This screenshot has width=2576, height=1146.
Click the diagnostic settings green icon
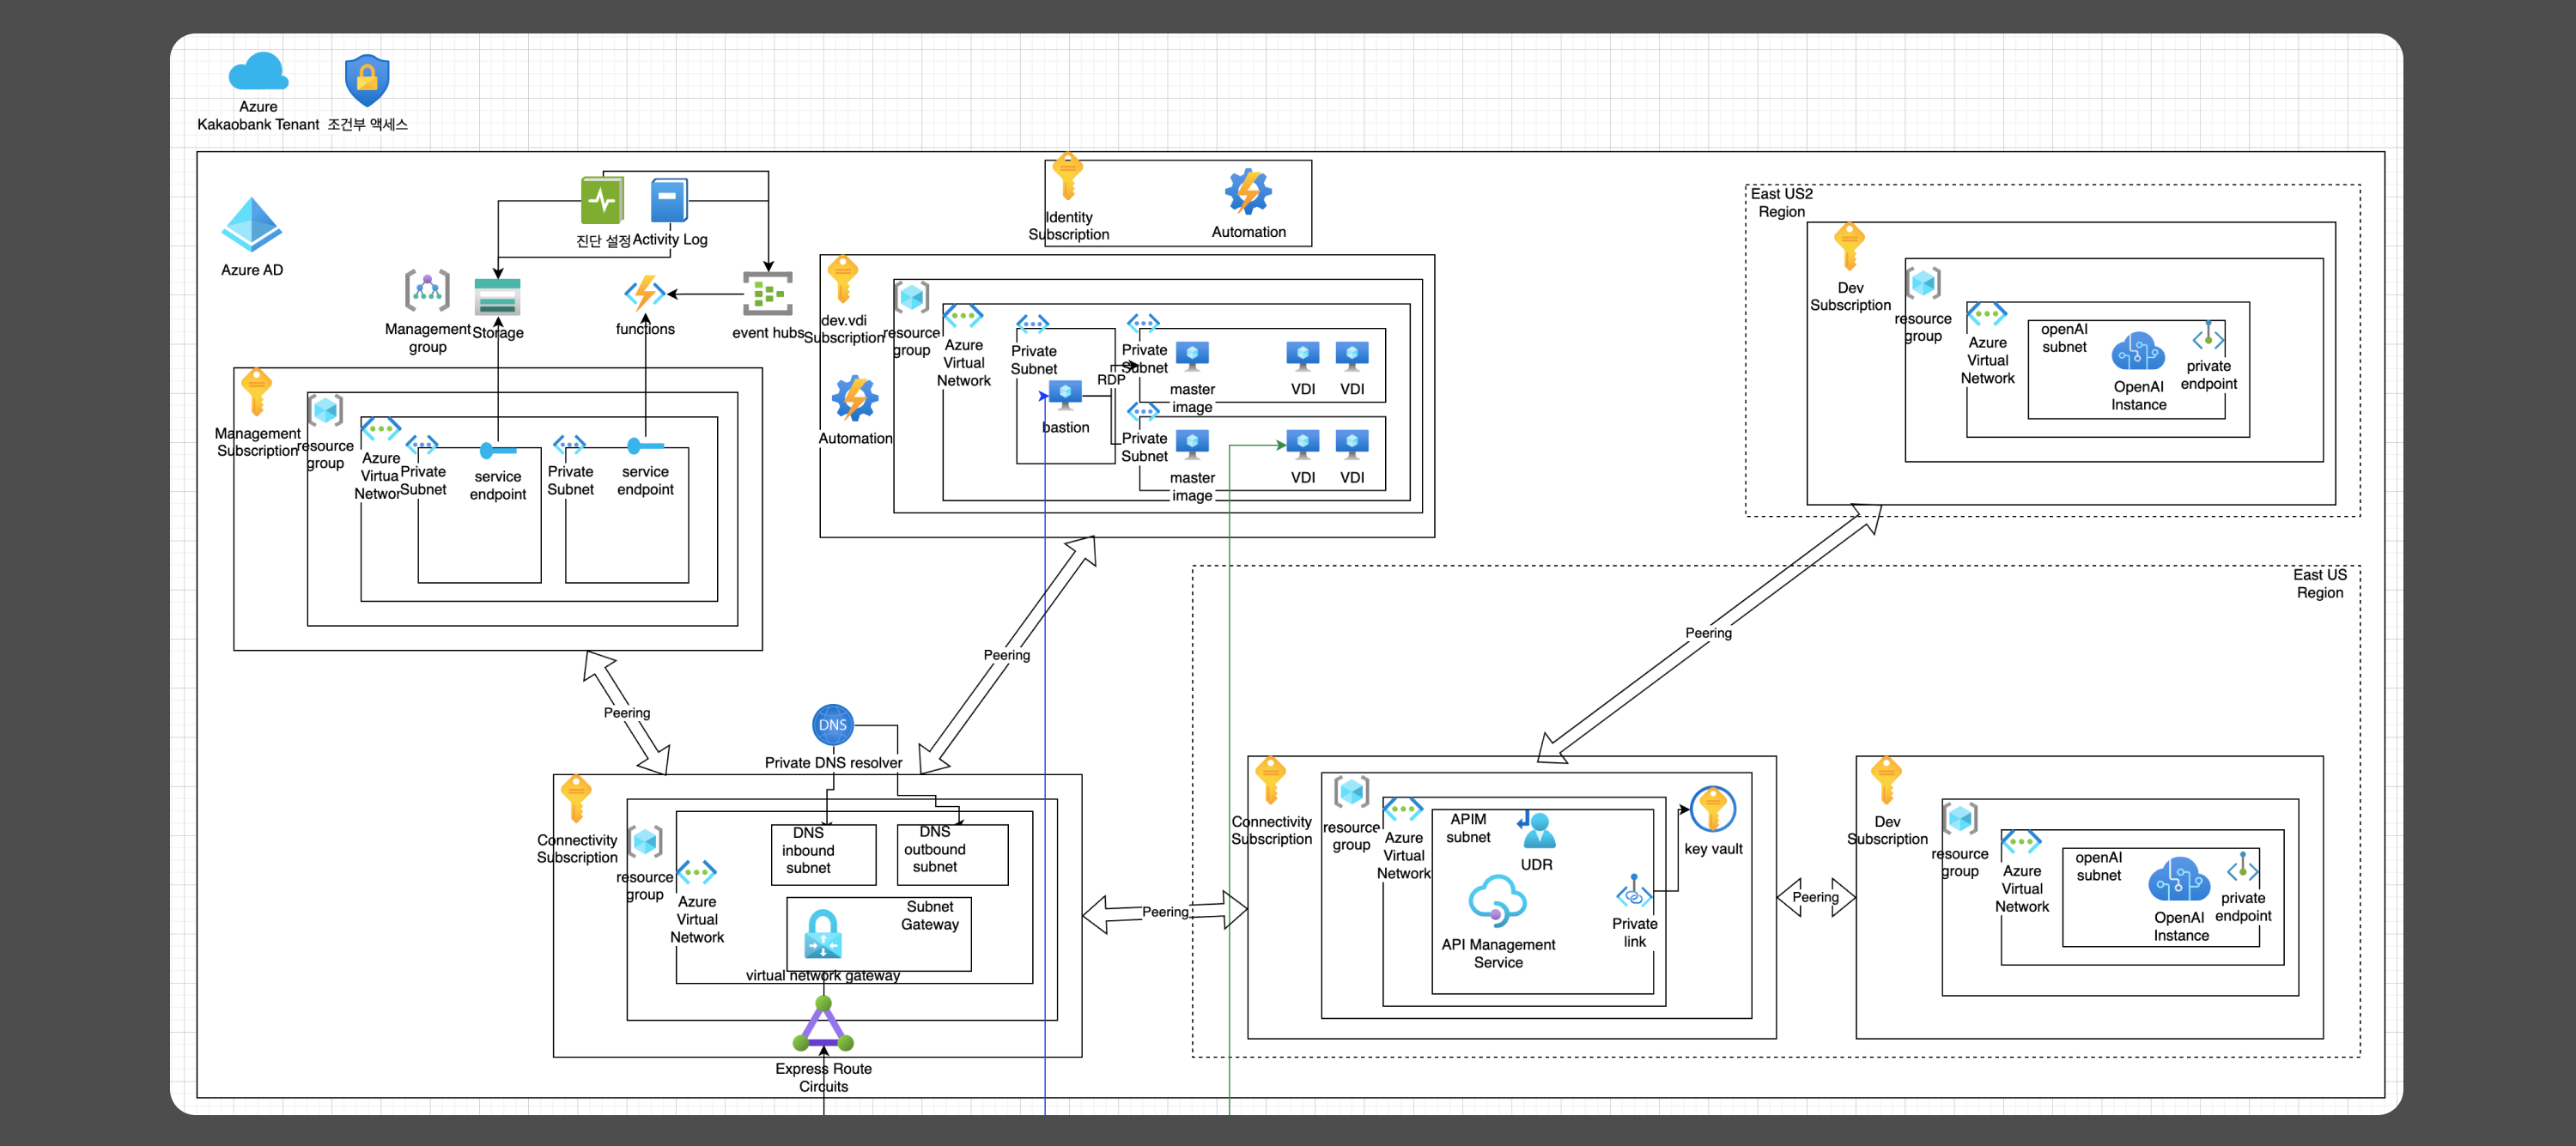(x=602, y=200)
